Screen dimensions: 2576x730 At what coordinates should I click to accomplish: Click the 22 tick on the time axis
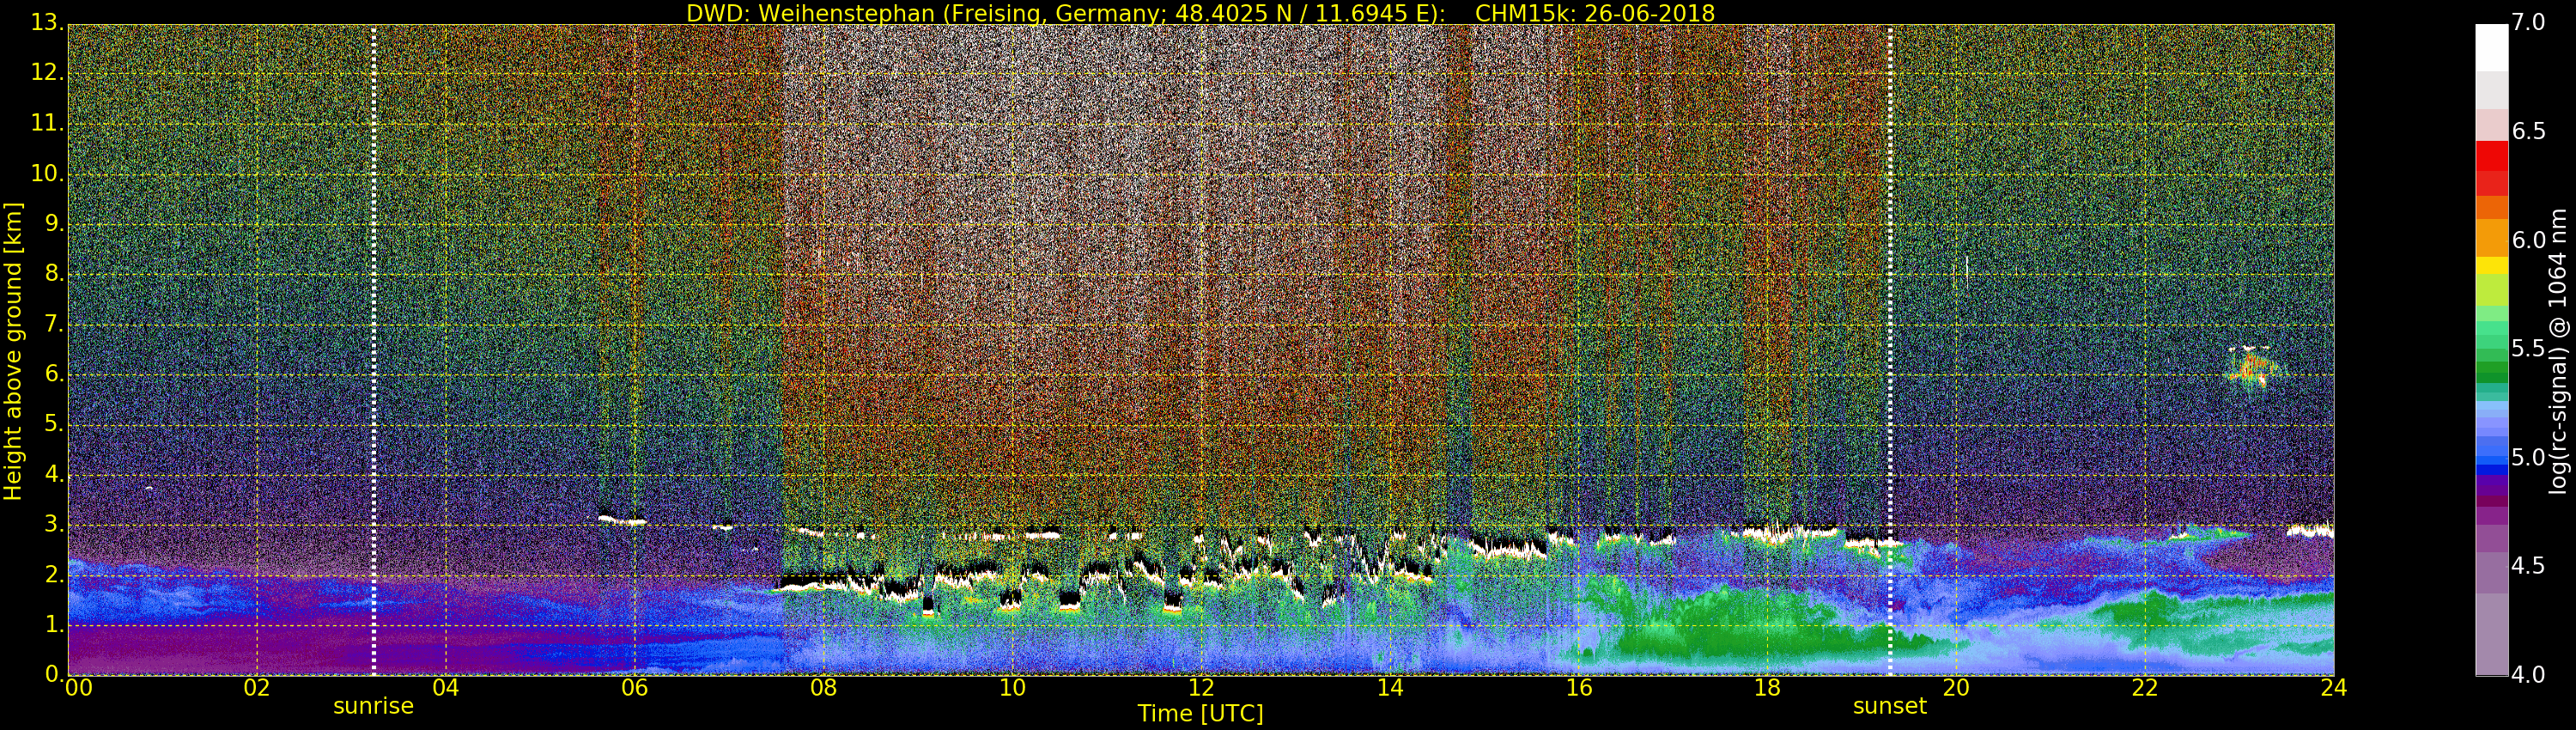point(2145,688)
